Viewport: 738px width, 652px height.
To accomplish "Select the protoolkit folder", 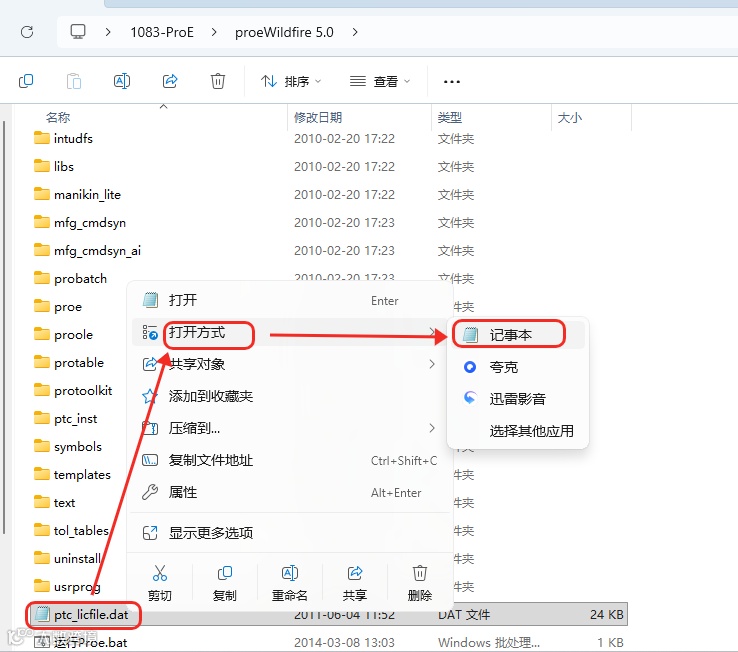I will (x=73, y=390).
